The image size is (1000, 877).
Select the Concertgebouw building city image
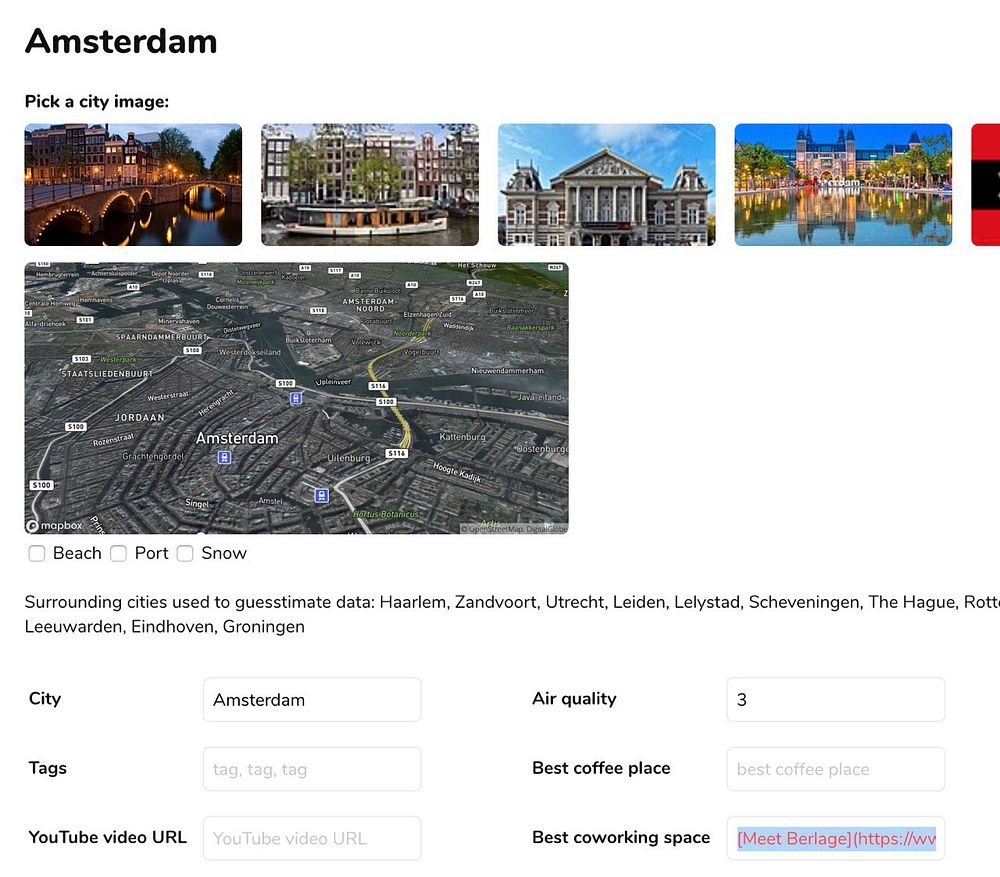pos(607,184)
